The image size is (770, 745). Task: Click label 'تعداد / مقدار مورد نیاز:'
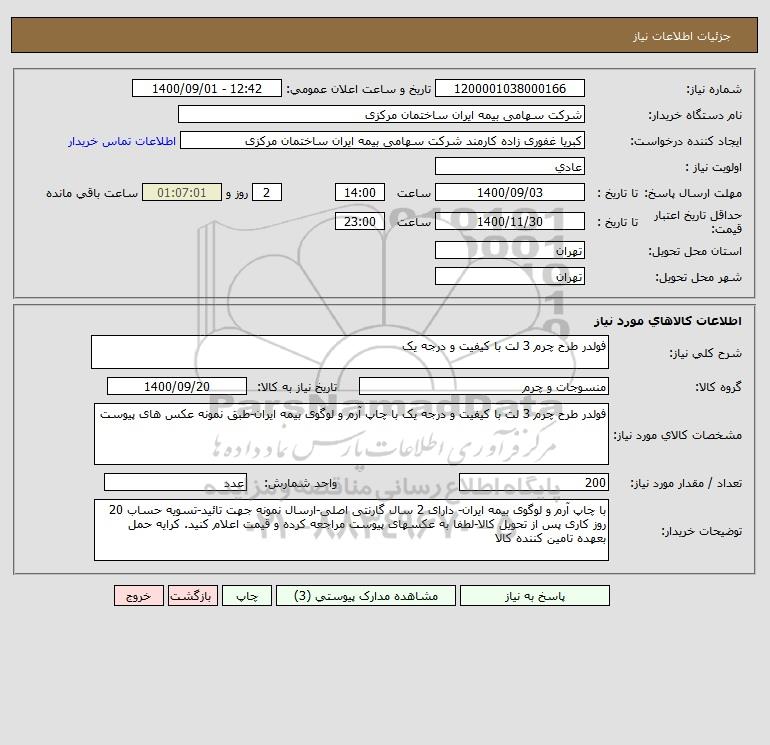pos(686,483)
